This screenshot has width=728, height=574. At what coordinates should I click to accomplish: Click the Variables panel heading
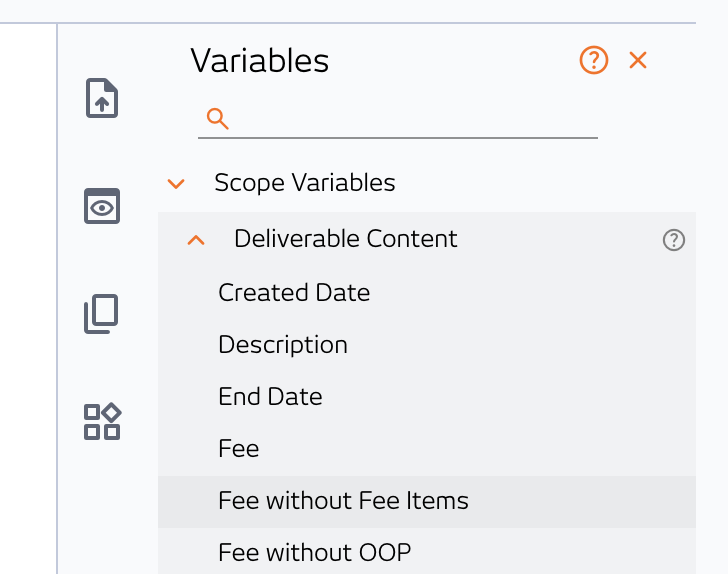pyautogui.click(x=260, y=60)
